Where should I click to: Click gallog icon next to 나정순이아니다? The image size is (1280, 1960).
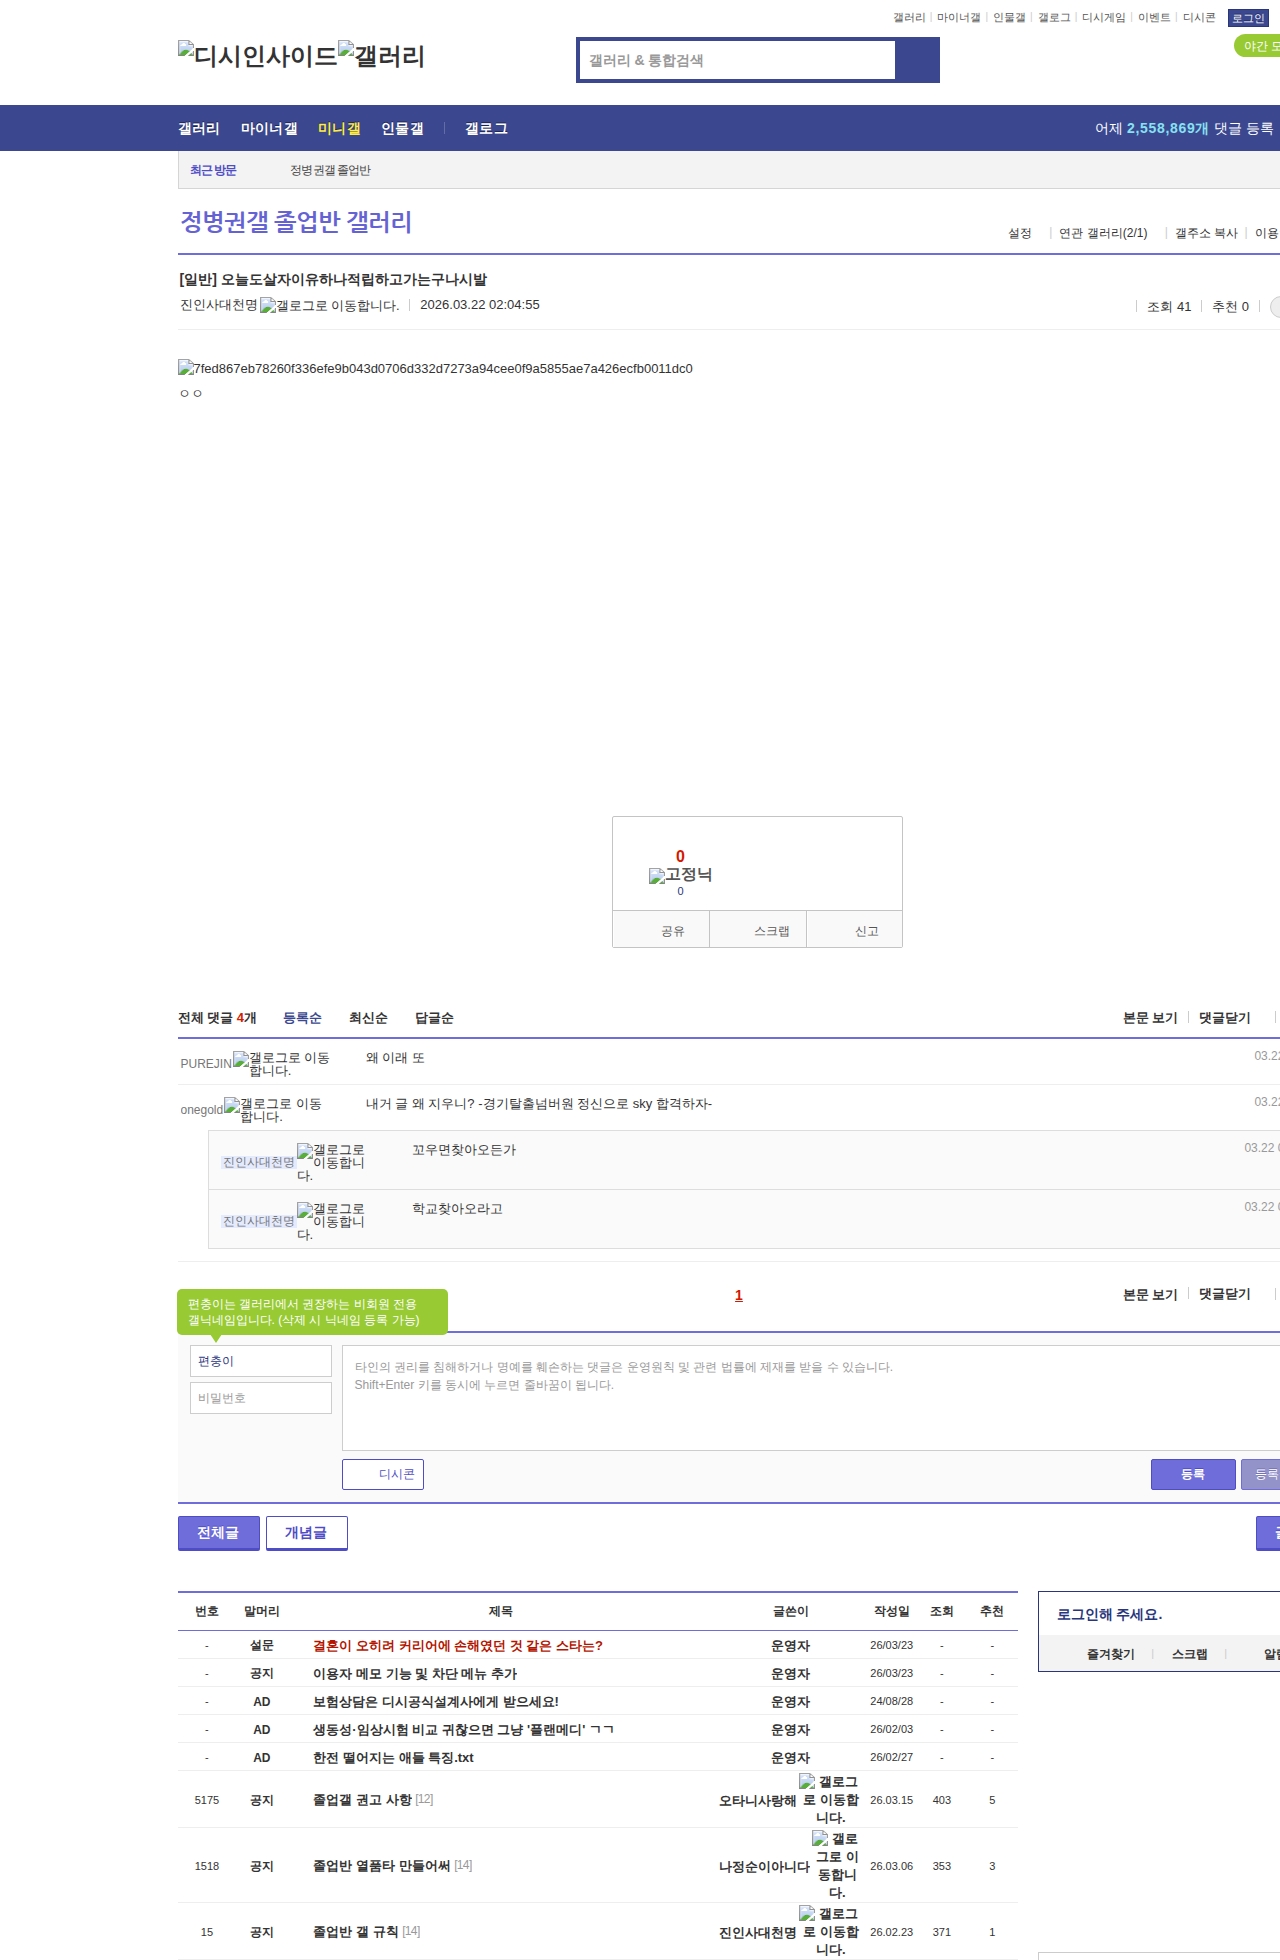820,1838
